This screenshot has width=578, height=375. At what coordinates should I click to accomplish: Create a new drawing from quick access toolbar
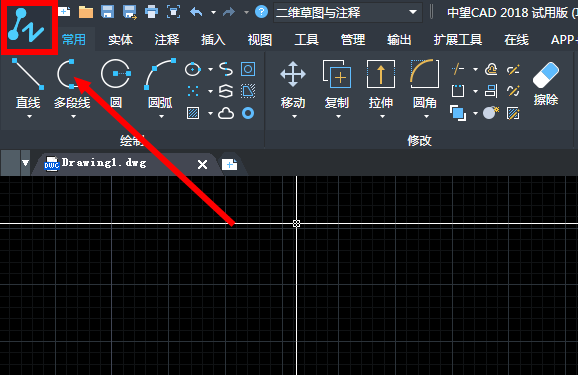pos(64,12)
